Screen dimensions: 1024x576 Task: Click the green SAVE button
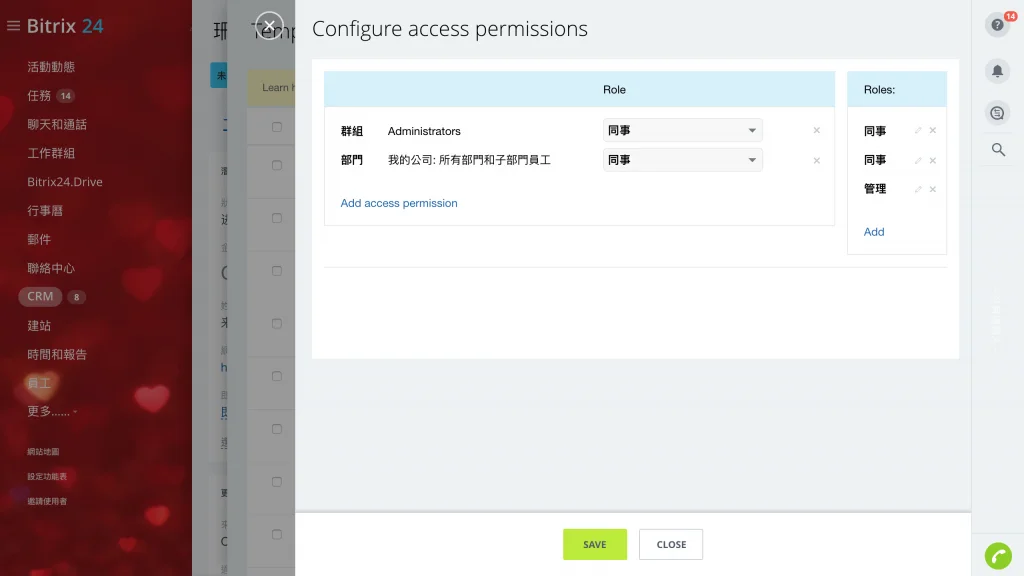tap(595, 545)
